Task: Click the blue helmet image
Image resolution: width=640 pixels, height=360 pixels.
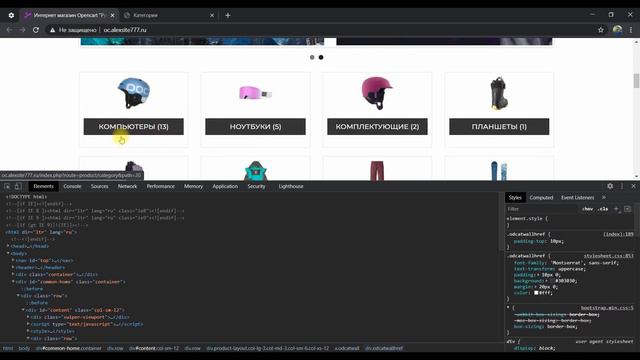Action: pyautogui.click(x=133, y=93)
